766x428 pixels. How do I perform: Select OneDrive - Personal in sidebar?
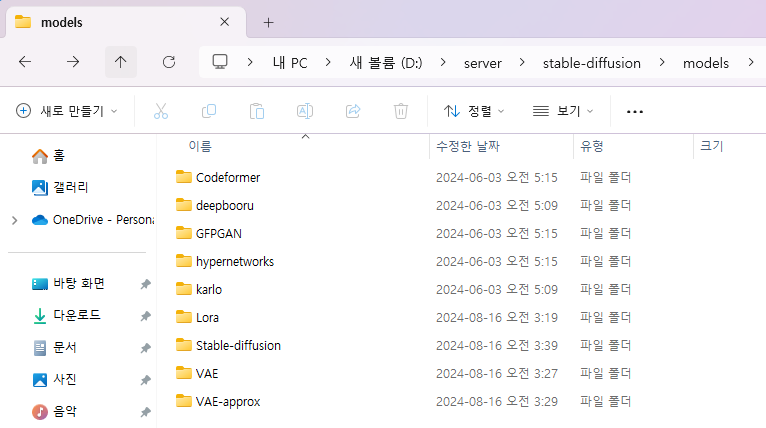click(92, 220)
